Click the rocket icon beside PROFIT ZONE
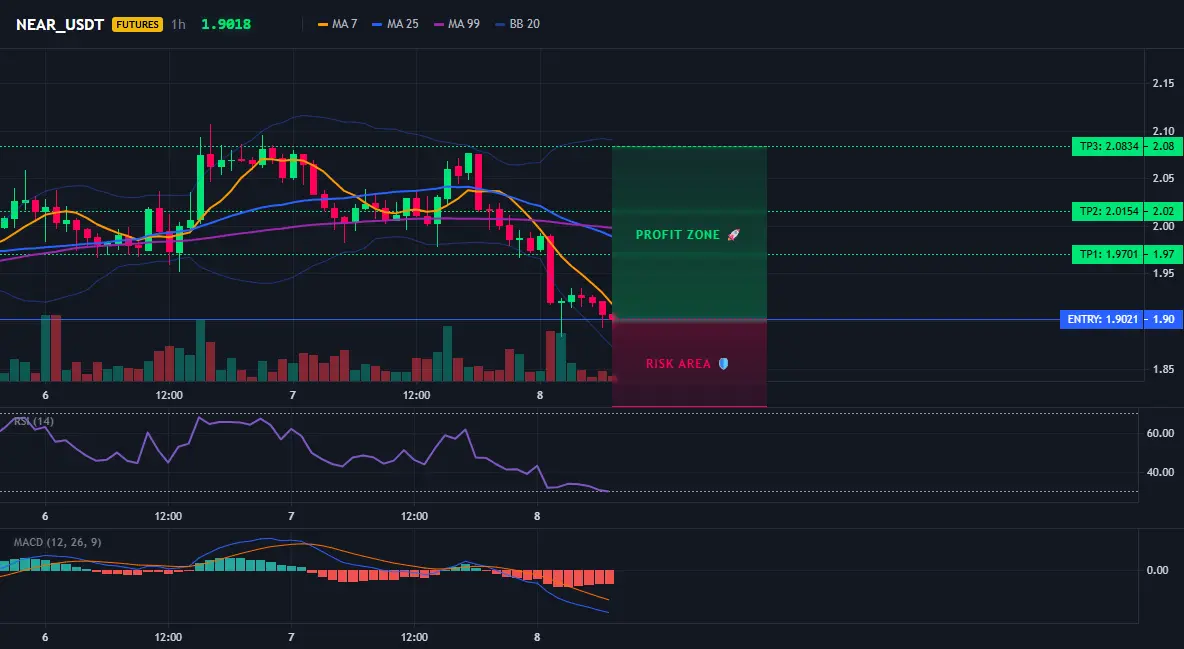The width and height of the screenshot is (1184, 649). coord(733,235)
